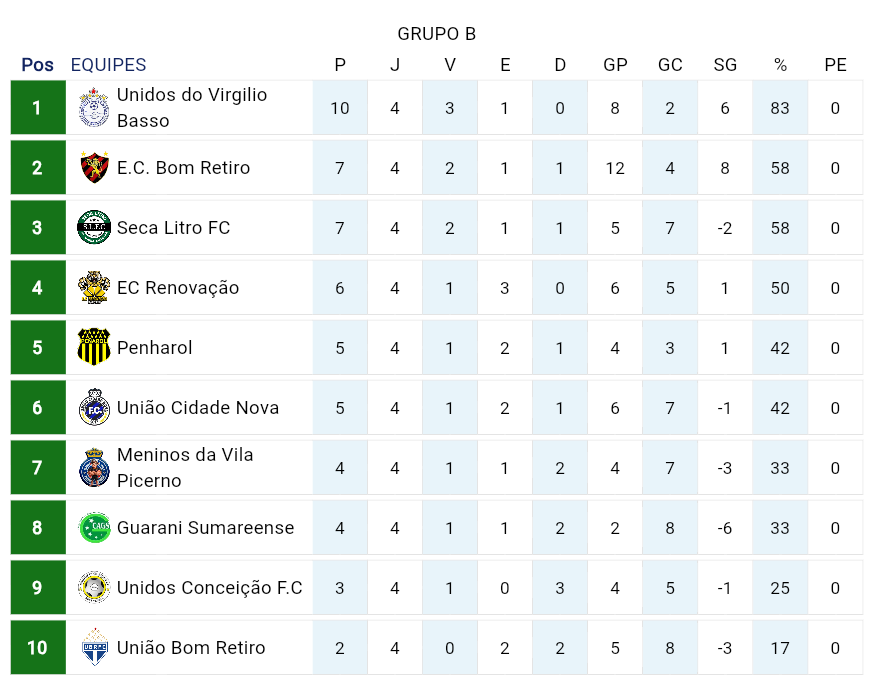
Task: Click the EQUIPES column header
Action: point(108,65)
